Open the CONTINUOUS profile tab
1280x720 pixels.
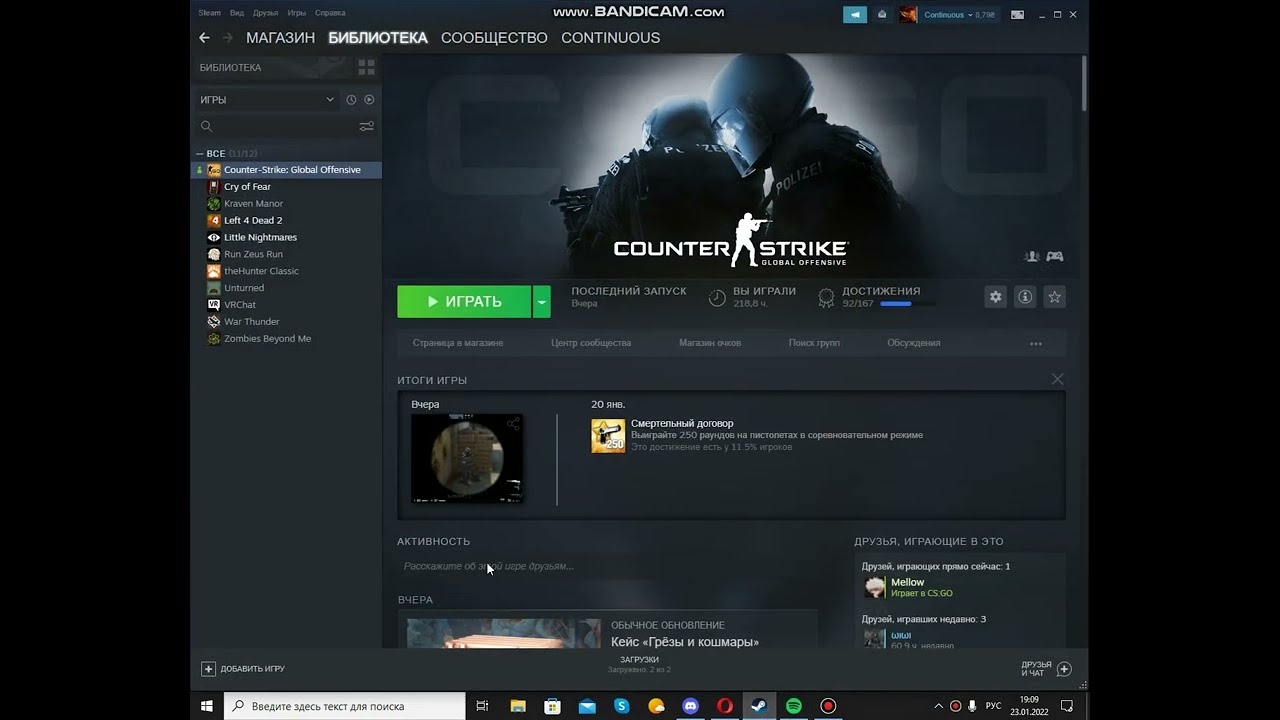[x=610, y=38]
